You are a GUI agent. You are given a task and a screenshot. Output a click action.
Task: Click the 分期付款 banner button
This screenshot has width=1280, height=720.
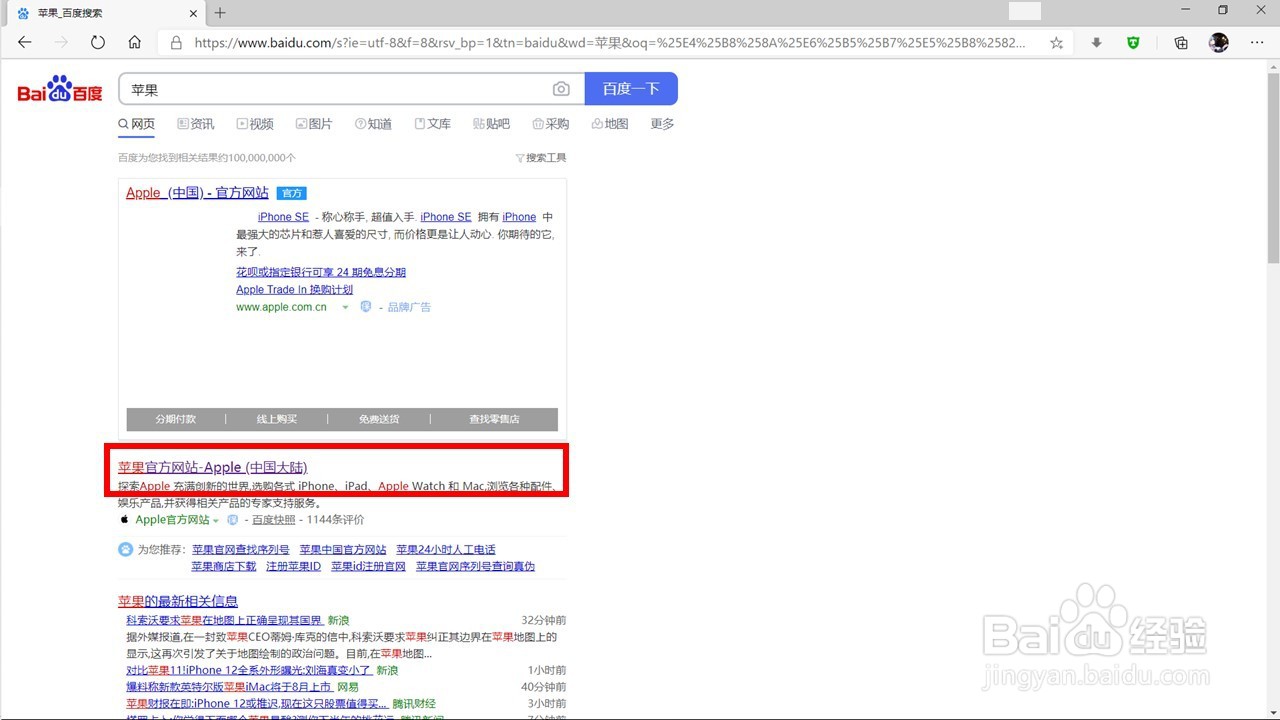(x=176, y=419)
